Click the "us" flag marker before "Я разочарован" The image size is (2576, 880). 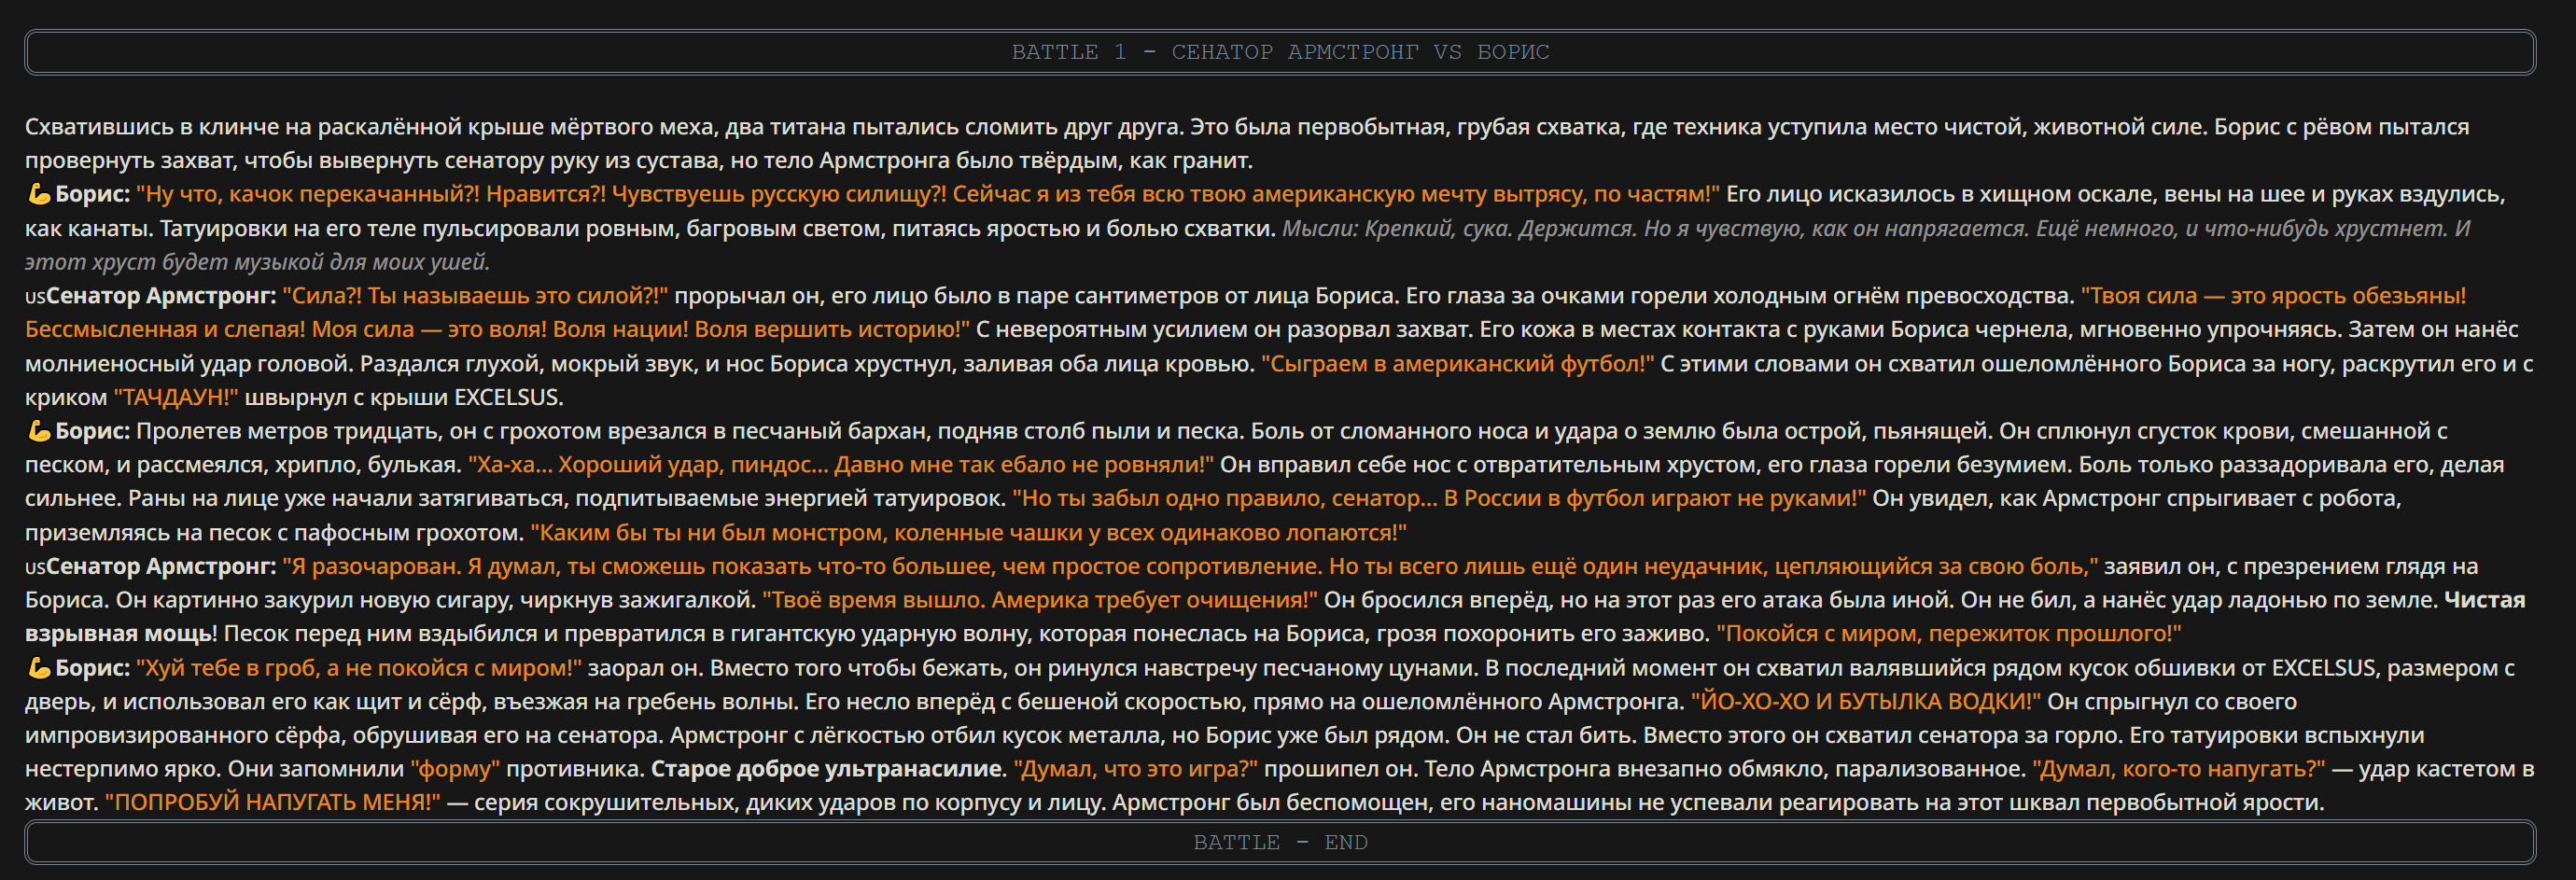[x=35, y=567]
